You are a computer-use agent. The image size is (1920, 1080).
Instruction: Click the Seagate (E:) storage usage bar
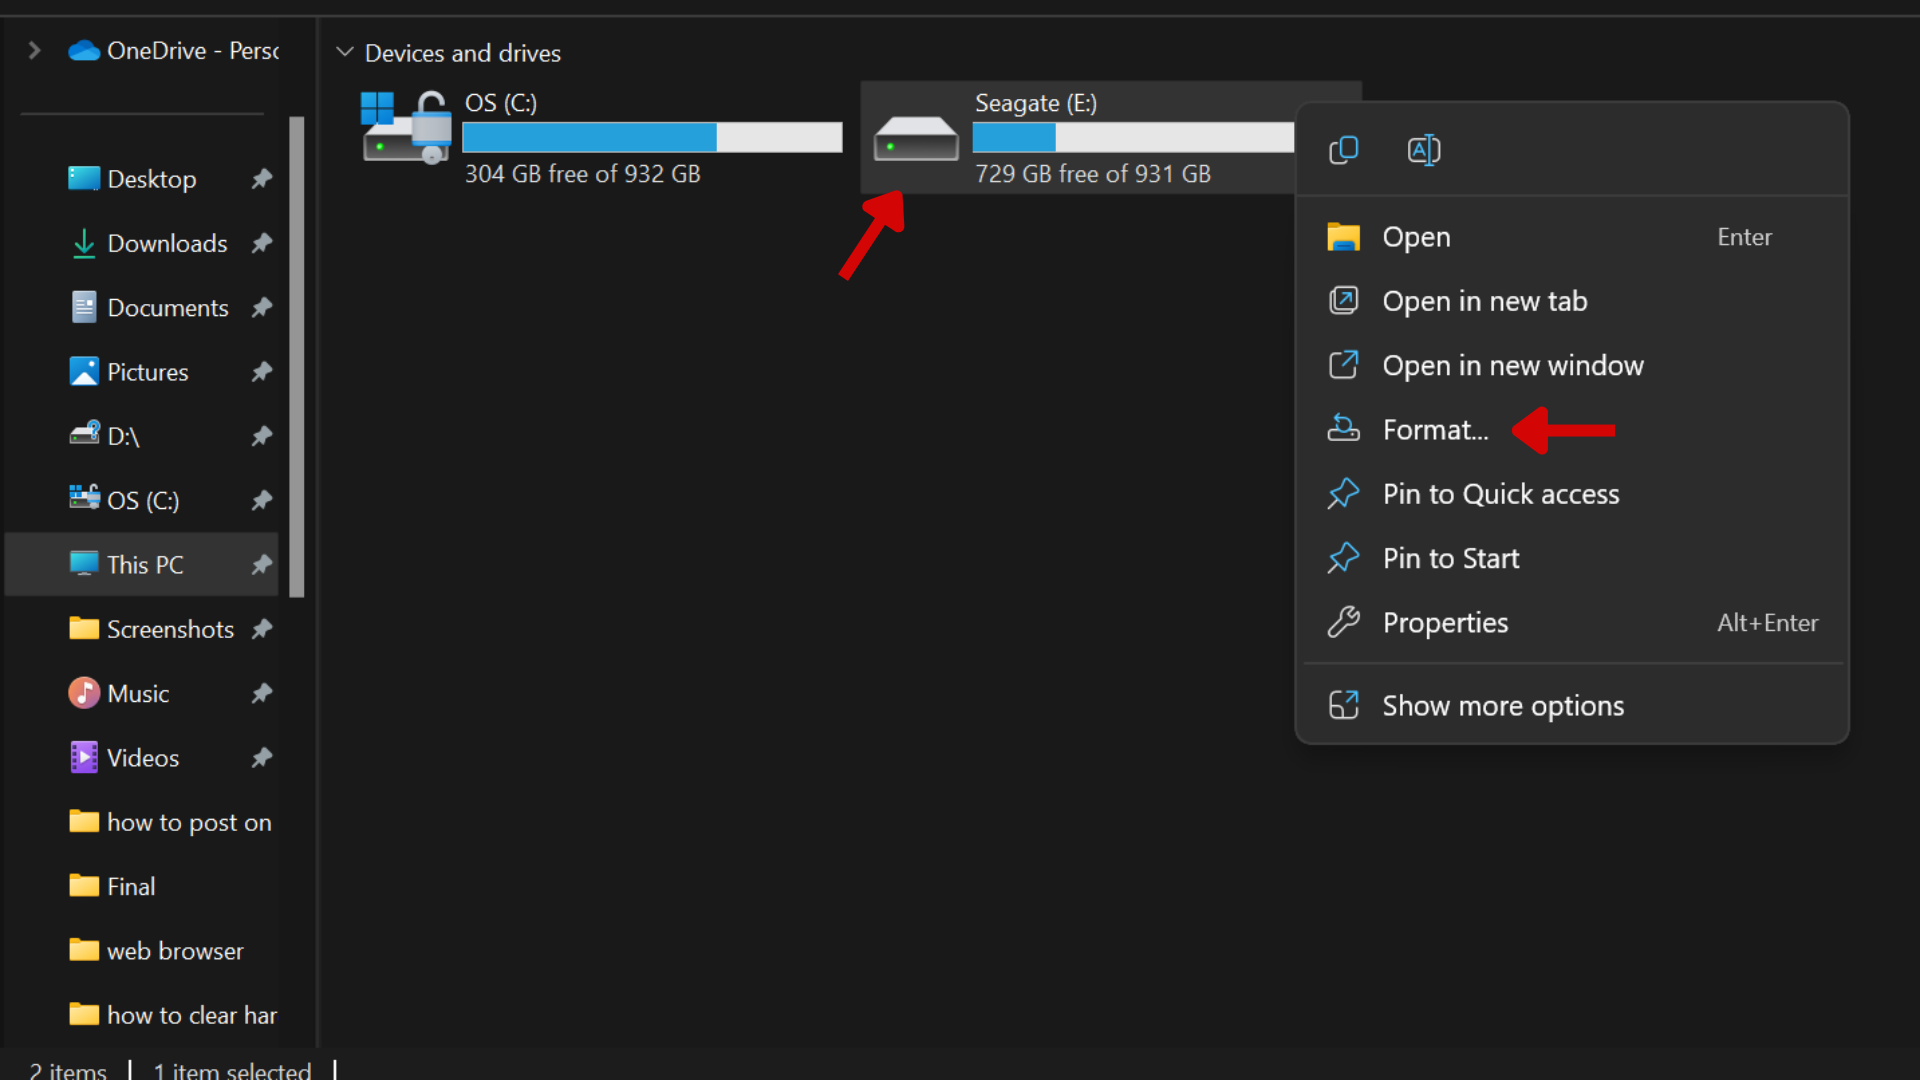[x=1133, y=137]
